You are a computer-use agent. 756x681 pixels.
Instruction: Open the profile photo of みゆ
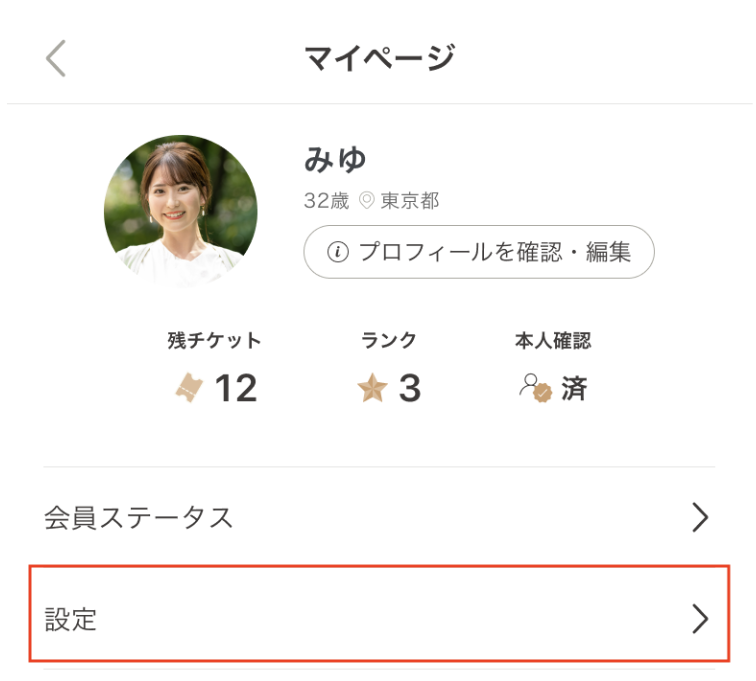coord(181,211)
